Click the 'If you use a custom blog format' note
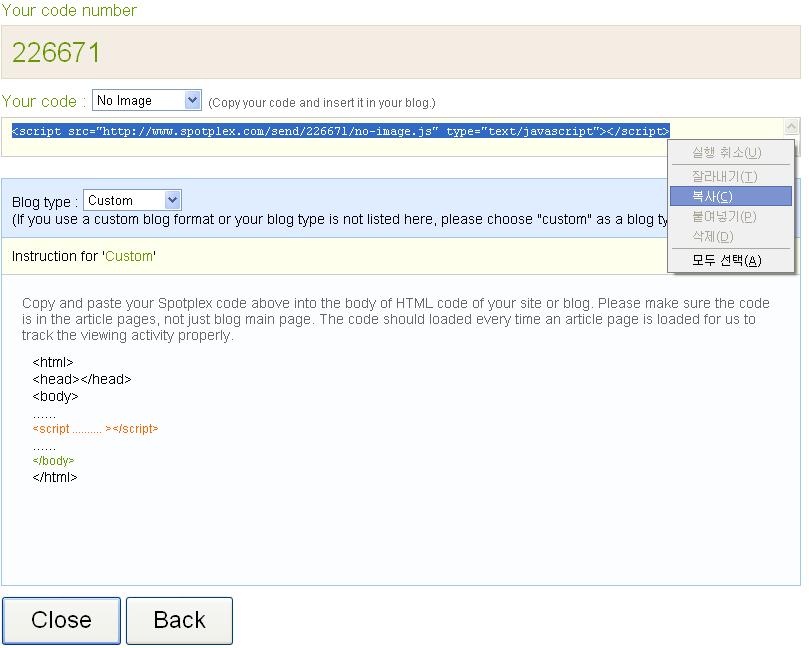Viewport: 809px width, 648px height. (340, 219)
